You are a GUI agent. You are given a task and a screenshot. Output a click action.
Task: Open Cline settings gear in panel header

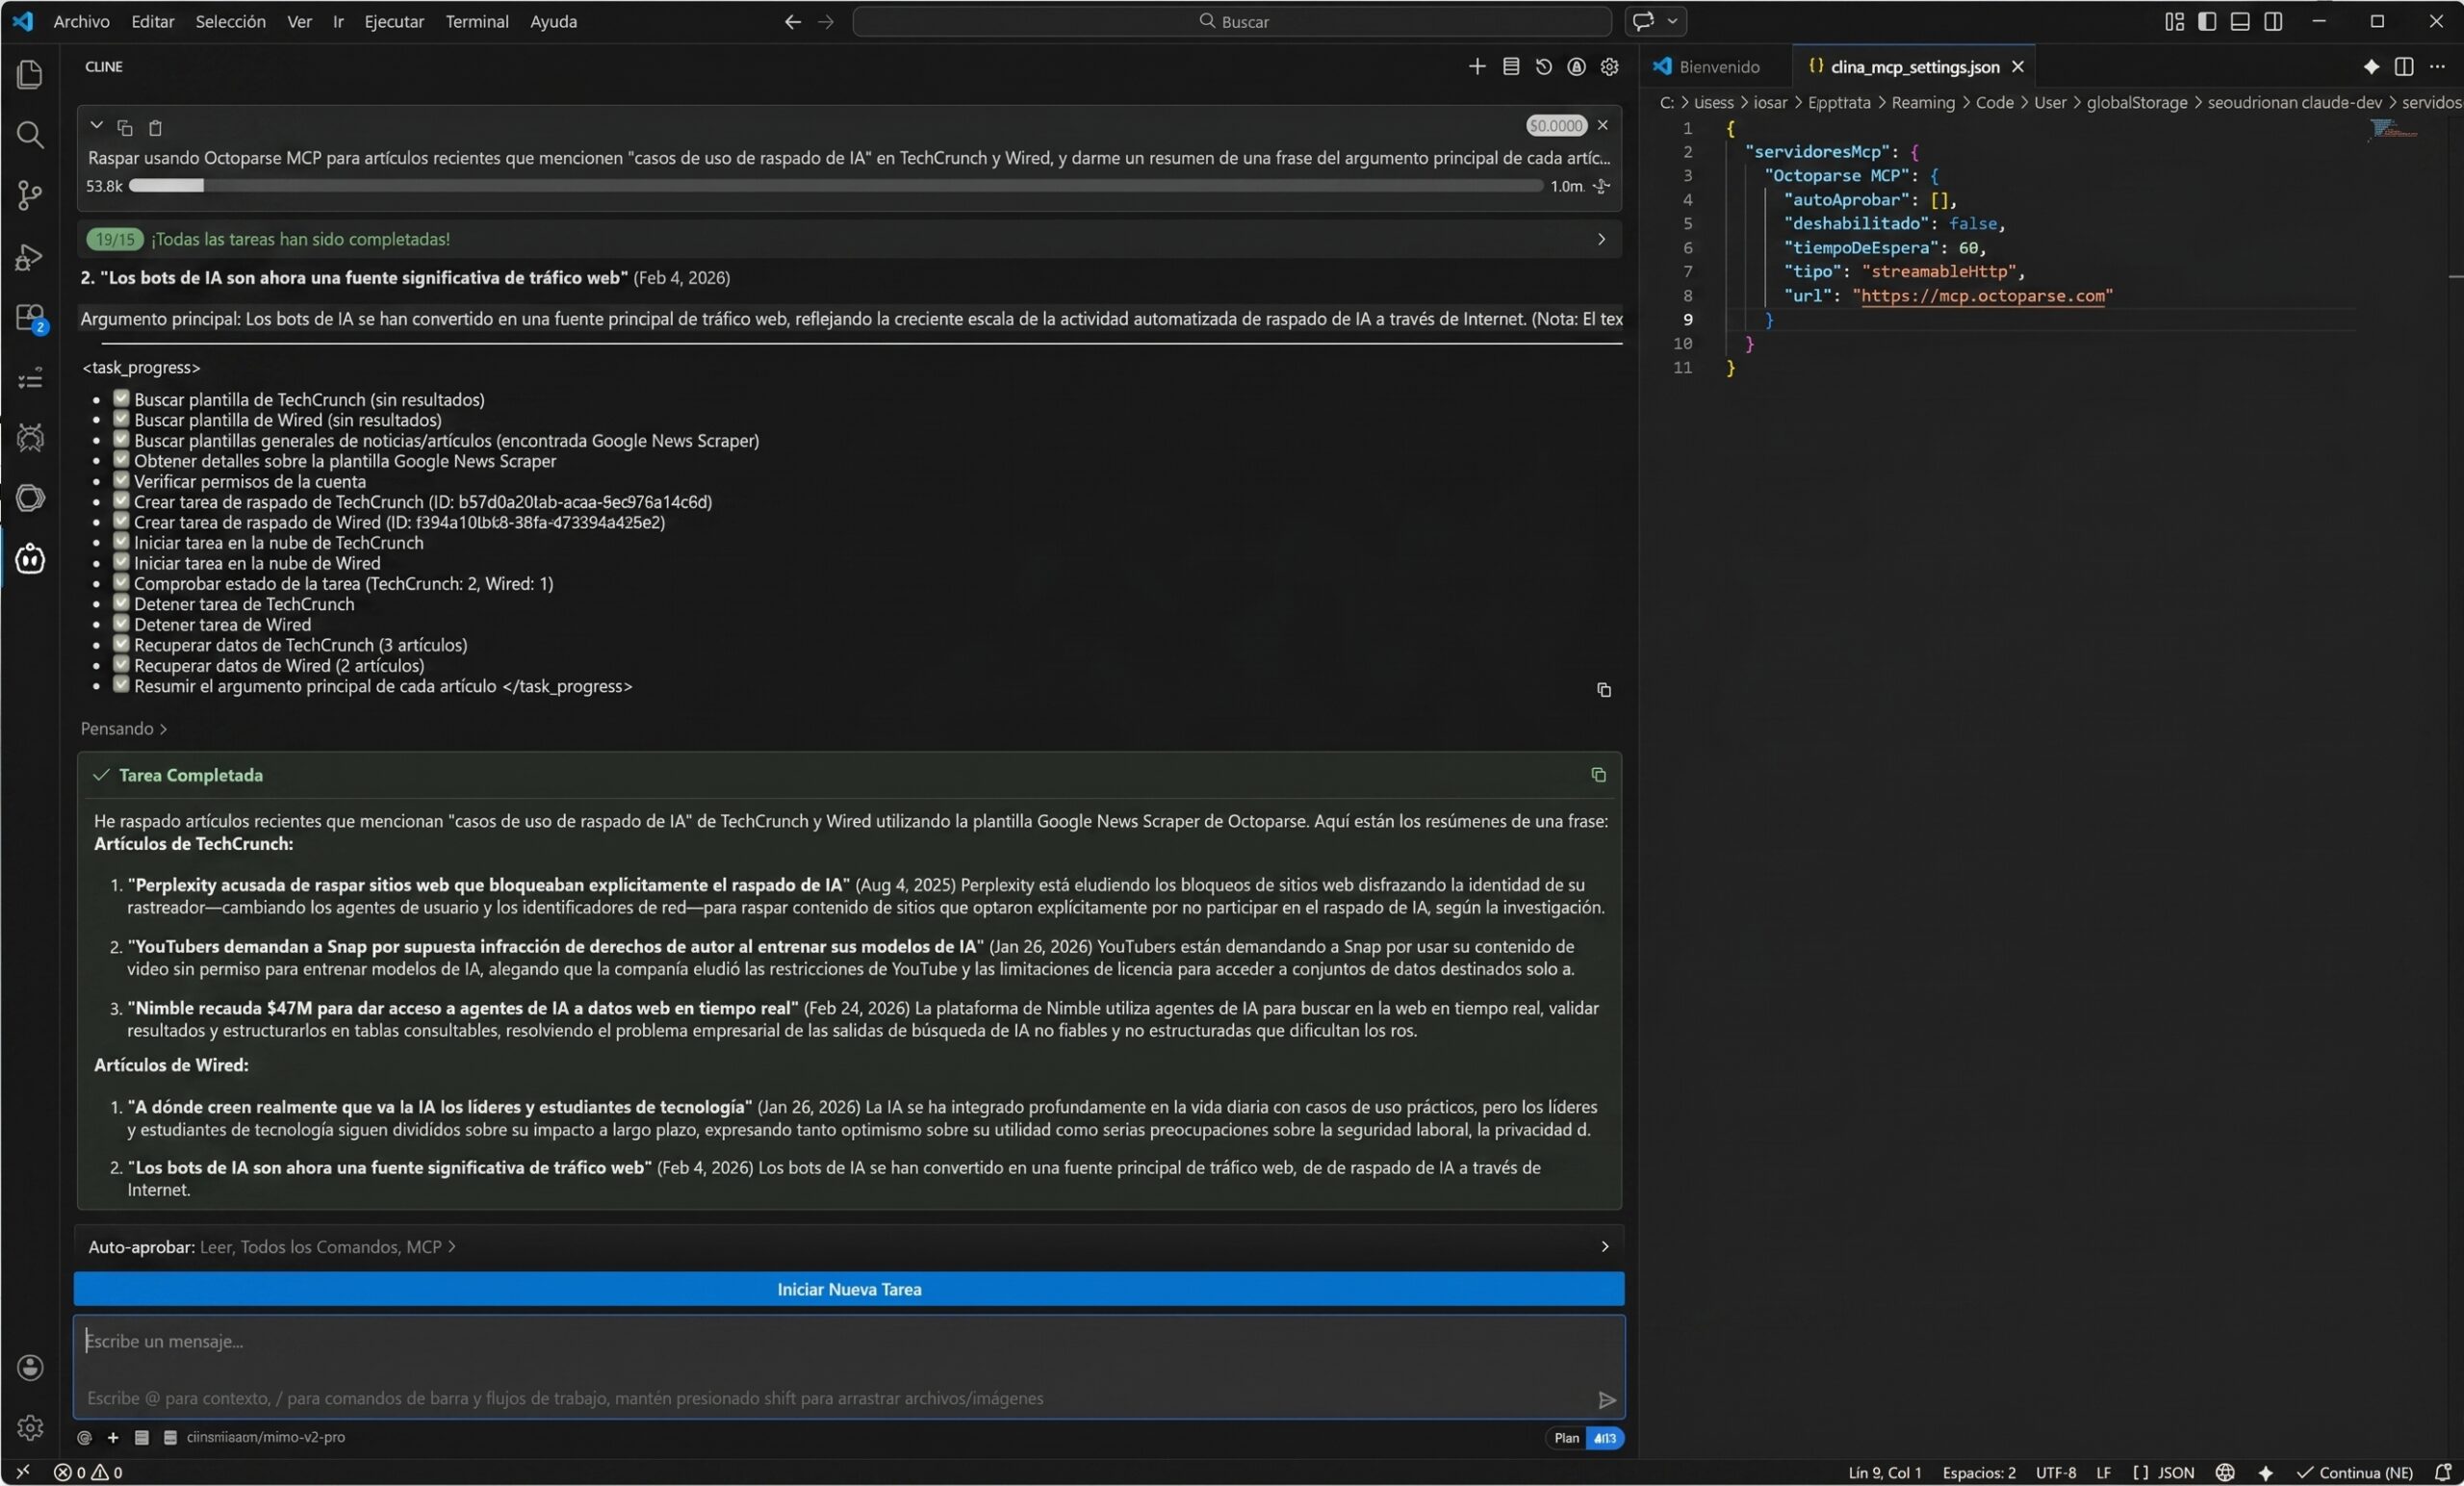pyautogui.click(x=1610, y=66)
